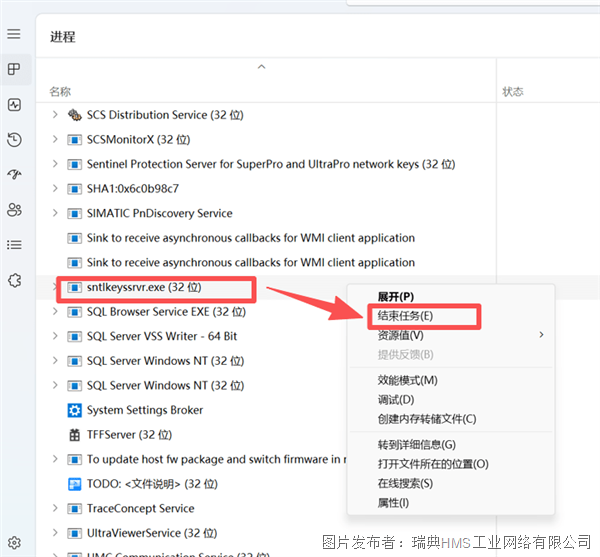Screen dimensions: 600x557
Task: Click the TODO: <文件说明> process icon
Action: point(75,484)
